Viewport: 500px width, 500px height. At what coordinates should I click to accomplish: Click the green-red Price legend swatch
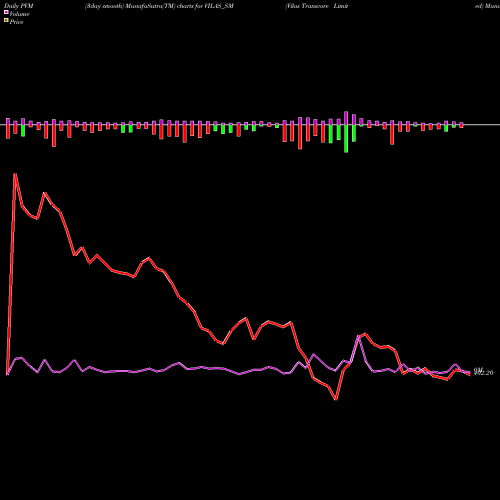coord(6,21)
